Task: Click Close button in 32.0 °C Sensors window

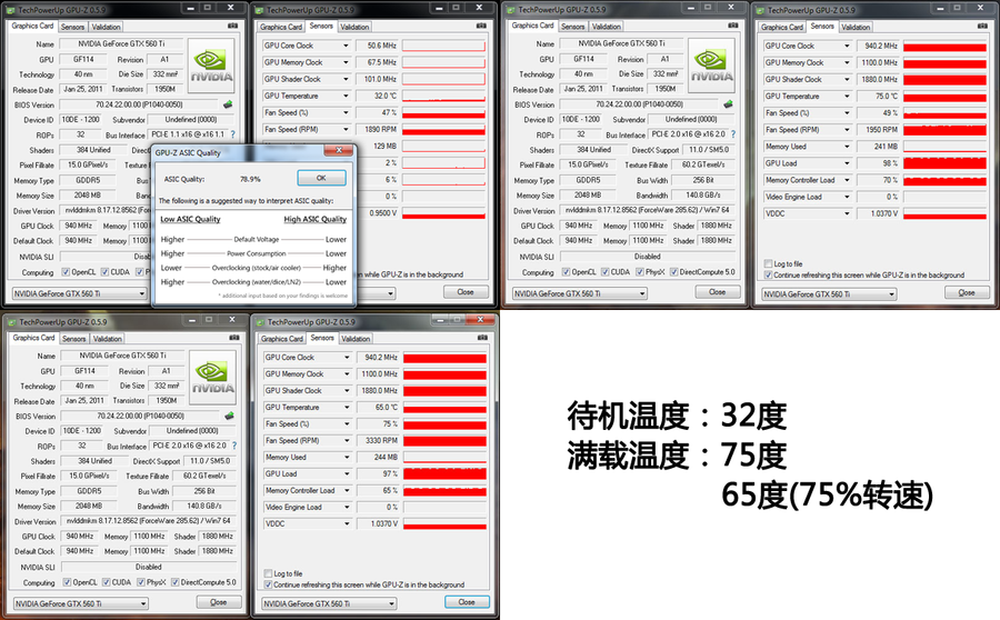Action: coord(466,292)
